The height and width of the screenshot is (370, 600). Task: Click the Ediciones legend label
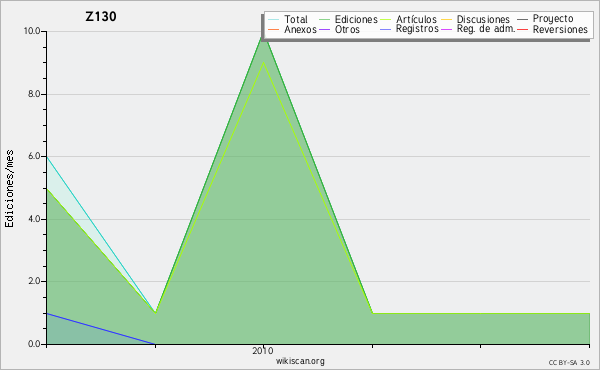coord(356,19)
